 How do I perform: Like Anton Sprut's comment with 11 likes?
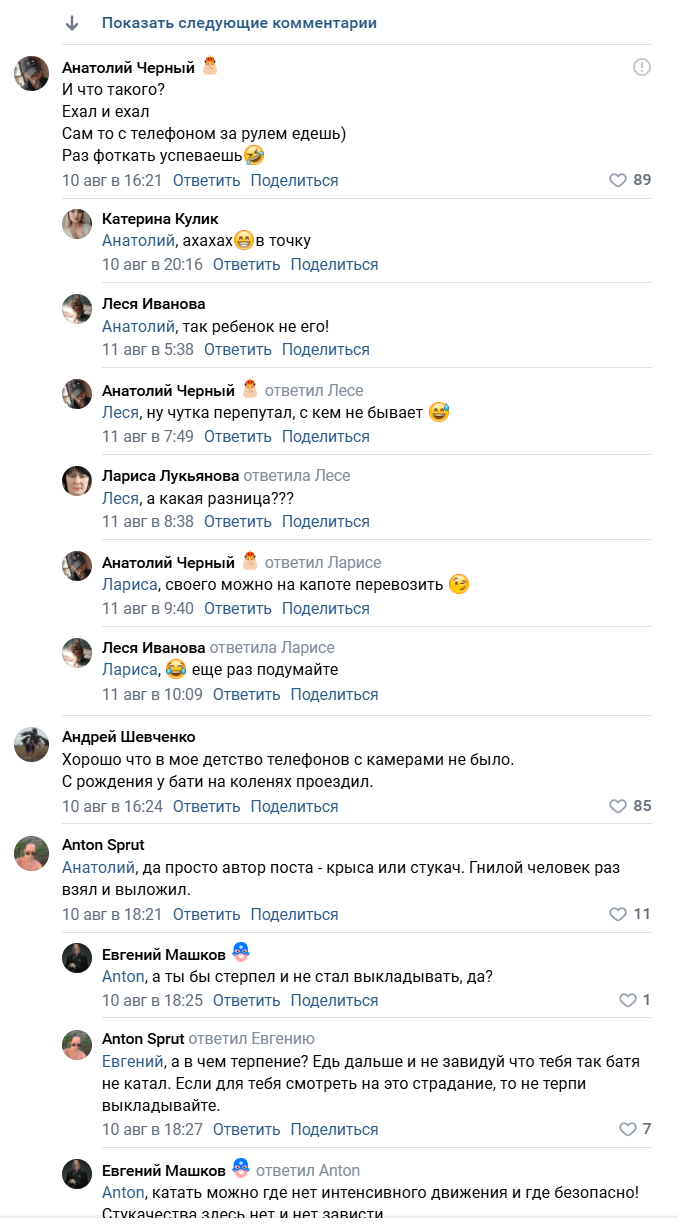(618, 914)
